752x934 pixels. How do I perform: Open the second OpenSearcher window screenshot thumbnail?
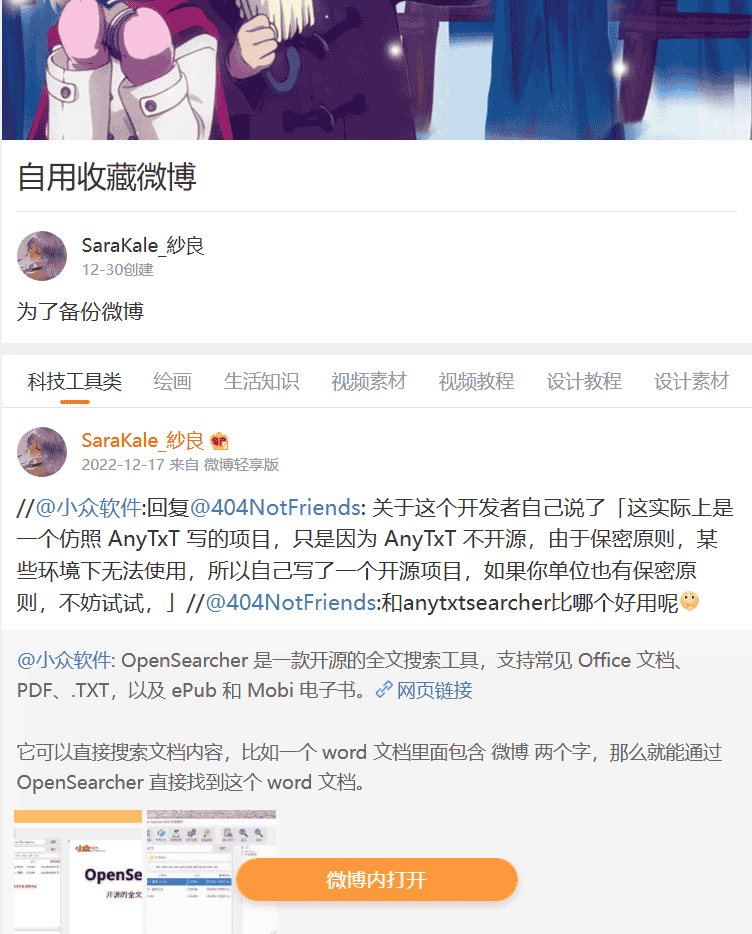point(212,872)
